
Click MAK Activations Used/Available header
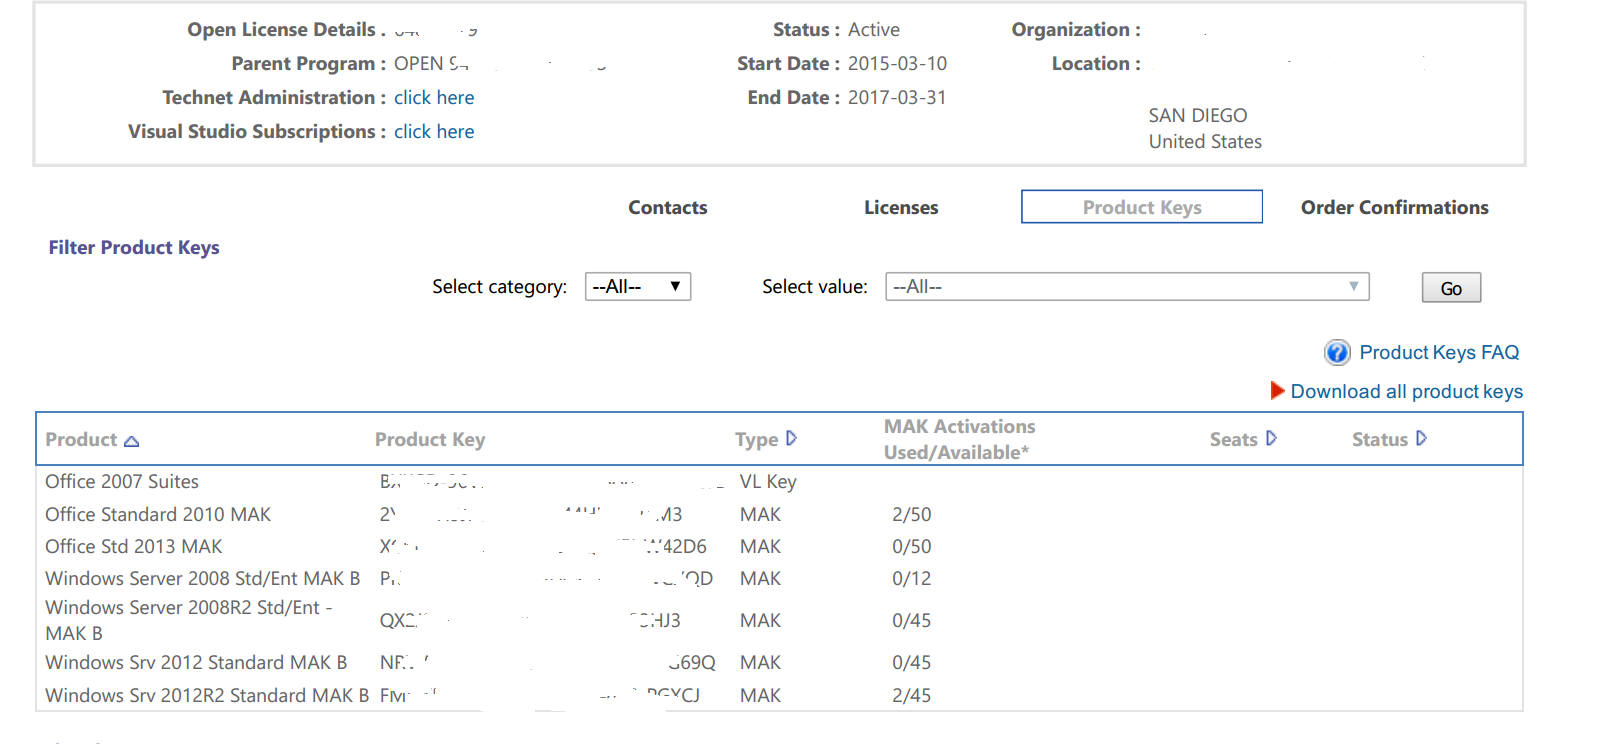tap(960, 439)
